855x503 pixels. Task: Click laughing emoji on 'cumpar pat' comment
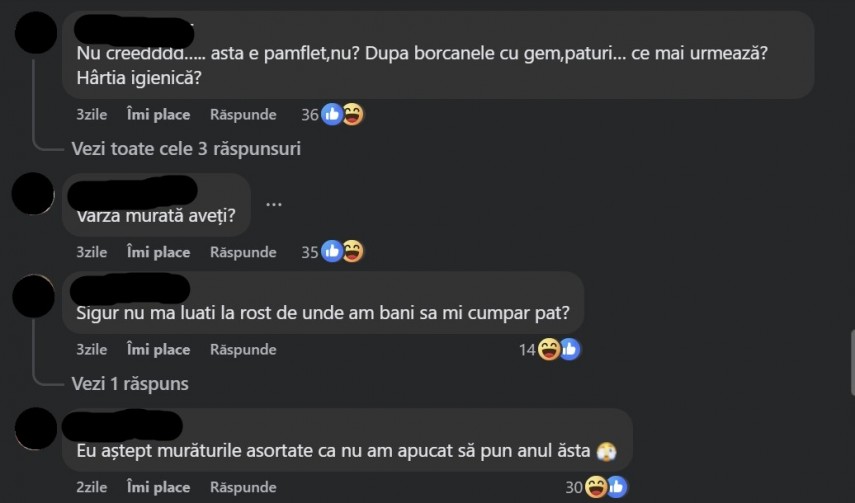point(549,349)
